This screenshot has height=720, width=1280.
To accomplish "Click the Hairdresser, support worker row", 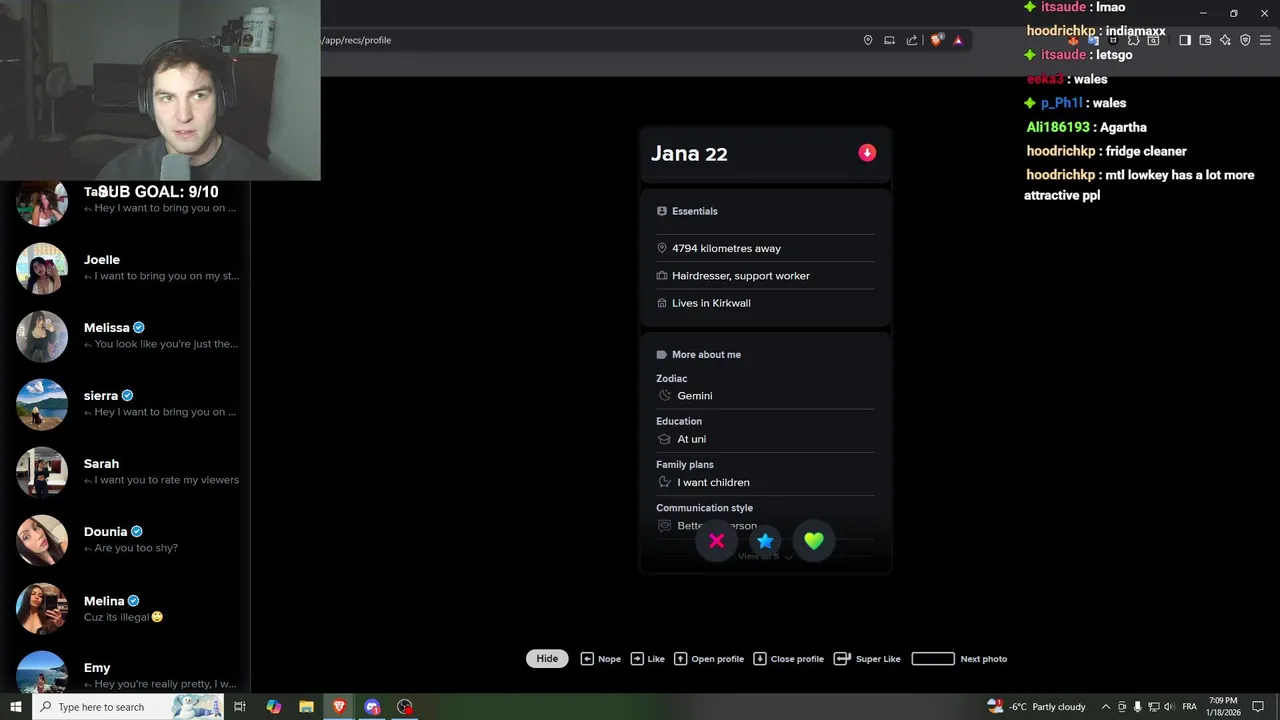I will click(765, 276).
